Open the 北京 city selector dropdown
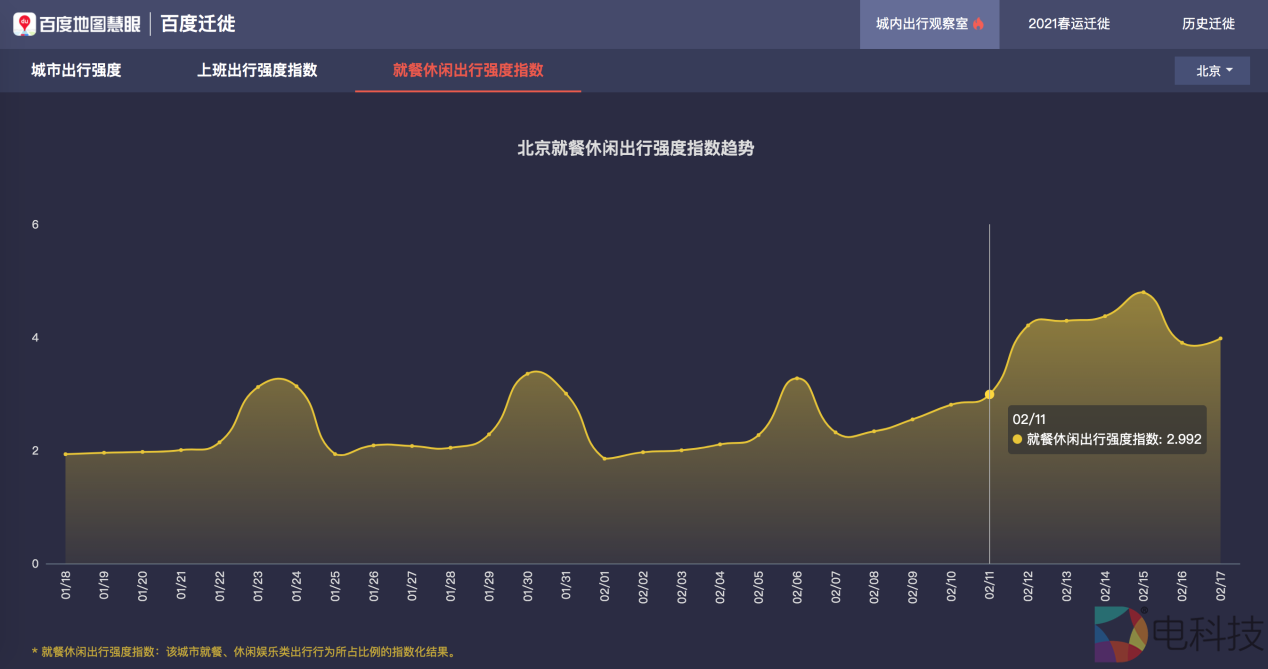 (x=1211, y=71)
